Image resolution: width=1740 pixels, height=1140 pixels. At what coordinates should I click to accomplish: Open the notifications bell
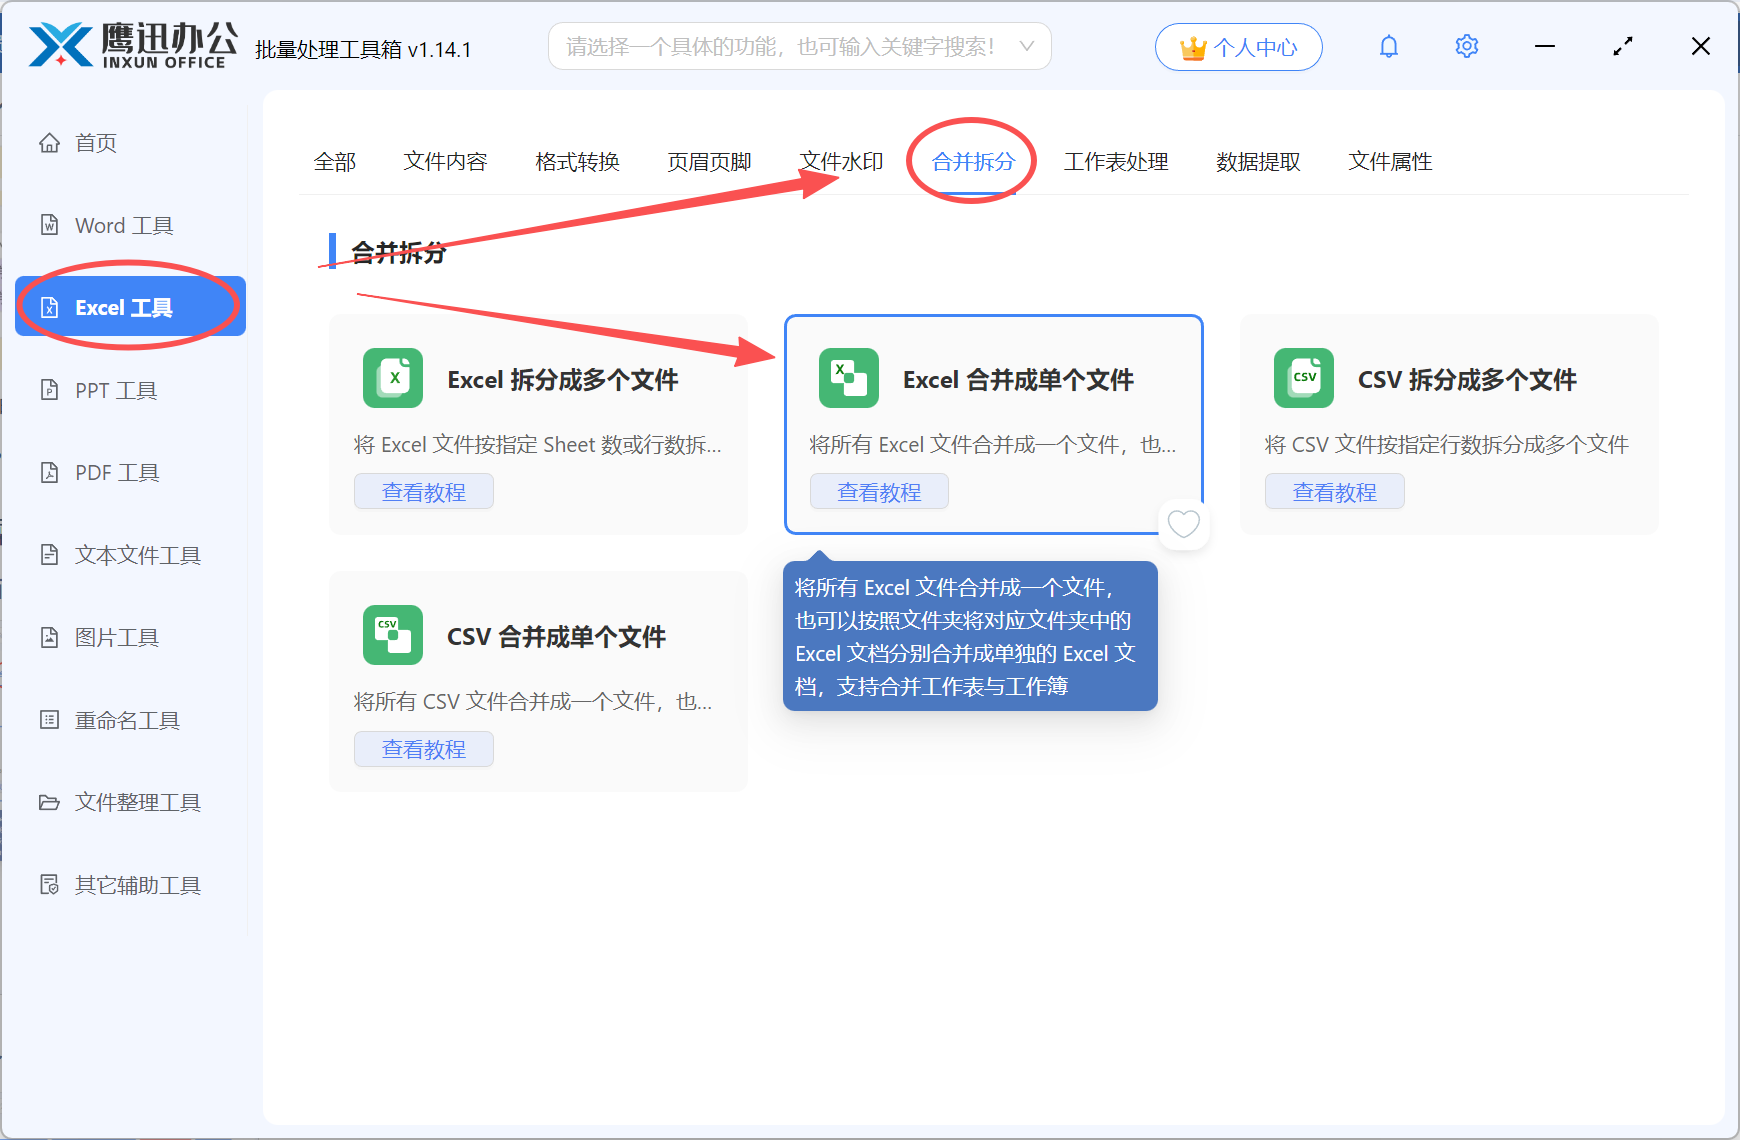[1389, 46]
